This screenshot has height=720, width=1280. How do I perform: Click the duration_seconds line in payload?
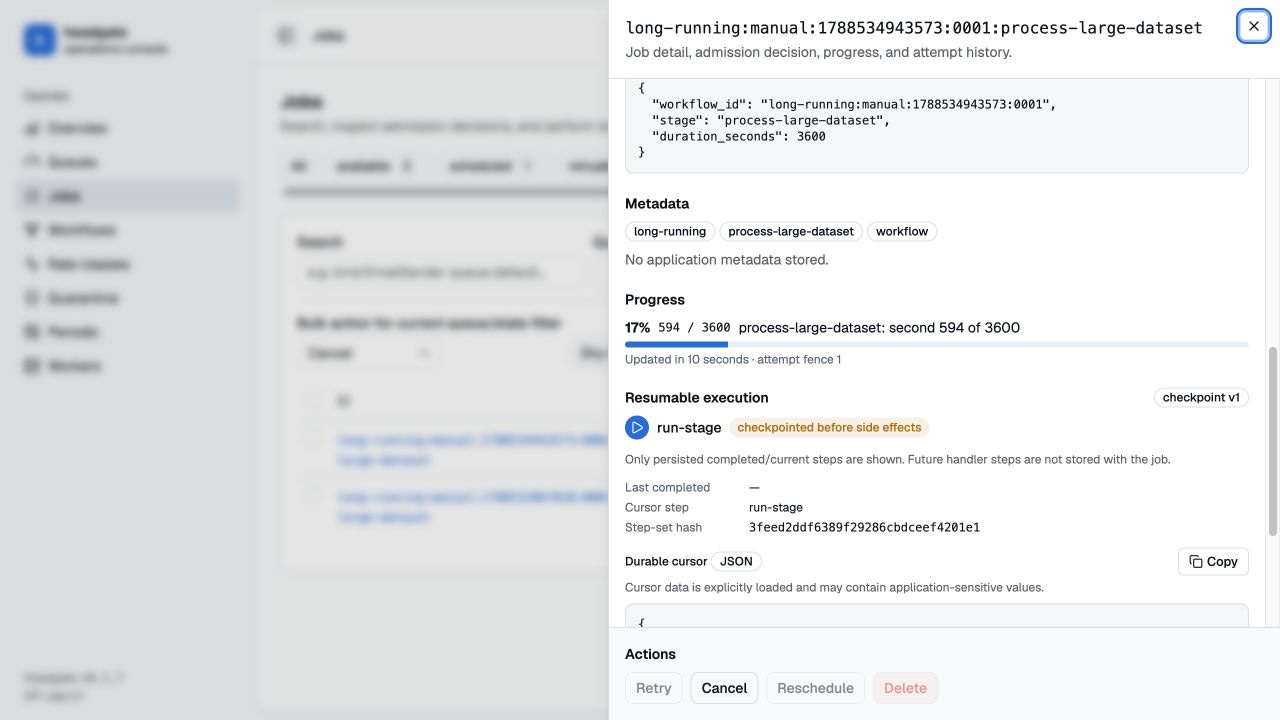click(x=739, y=136)
